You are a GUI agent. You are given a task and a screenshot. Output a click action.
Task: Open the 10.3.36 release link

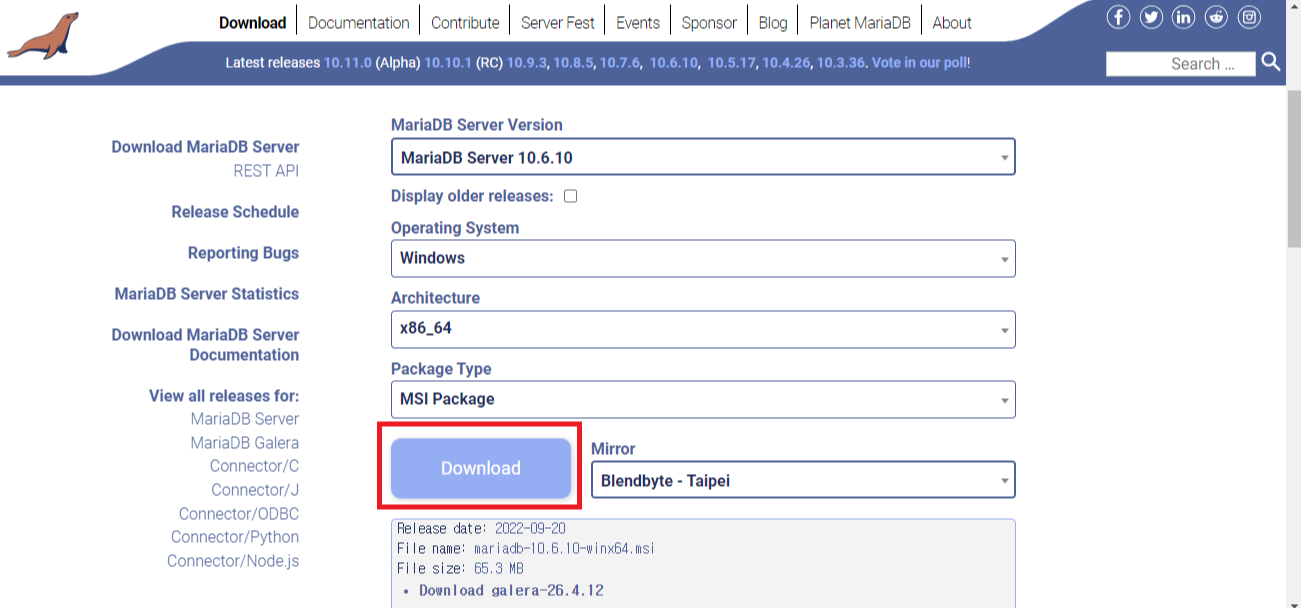click(x=841, y=62)
